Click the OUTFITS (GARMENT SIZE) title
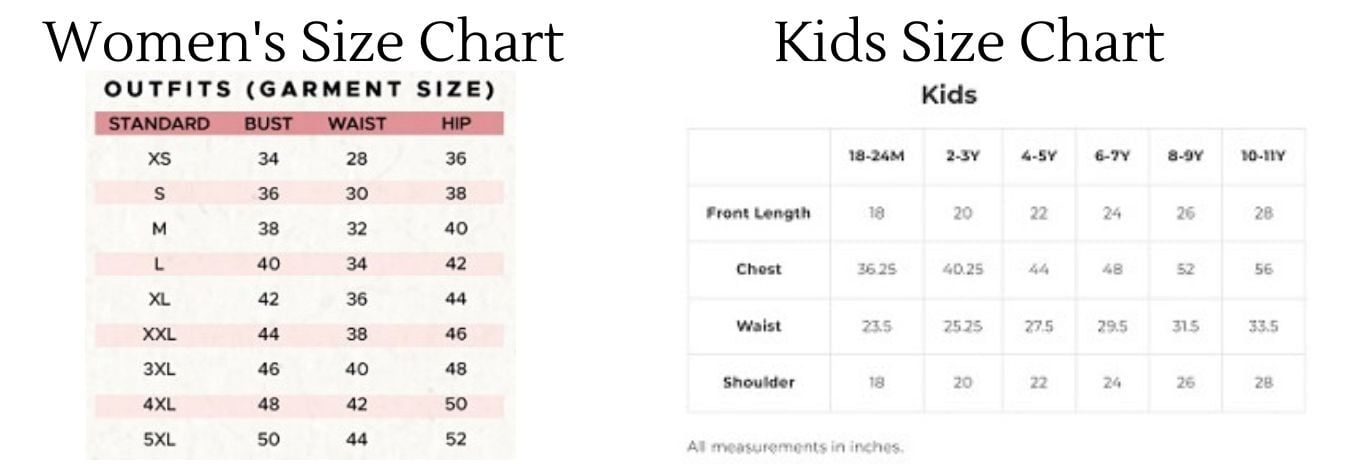 pyautogui.click(x=300, y=90)
